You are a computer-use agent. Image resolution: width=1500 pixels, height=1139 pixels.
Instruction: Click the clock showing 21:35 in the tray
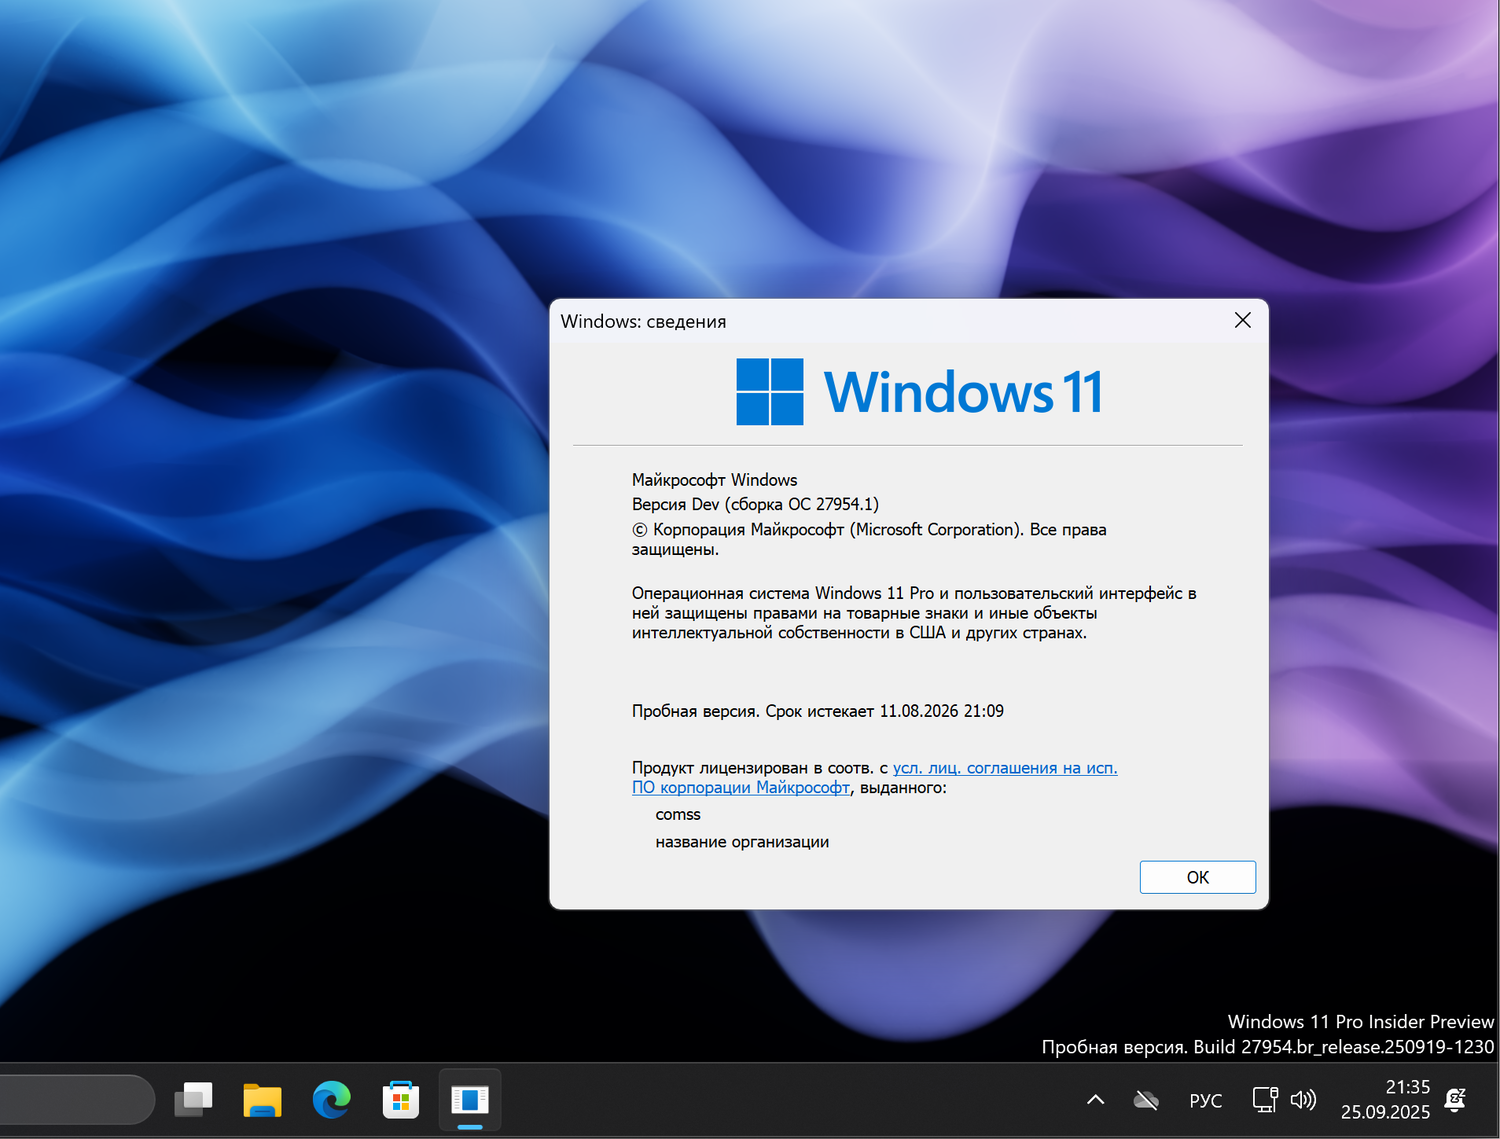point(1408,1087)
